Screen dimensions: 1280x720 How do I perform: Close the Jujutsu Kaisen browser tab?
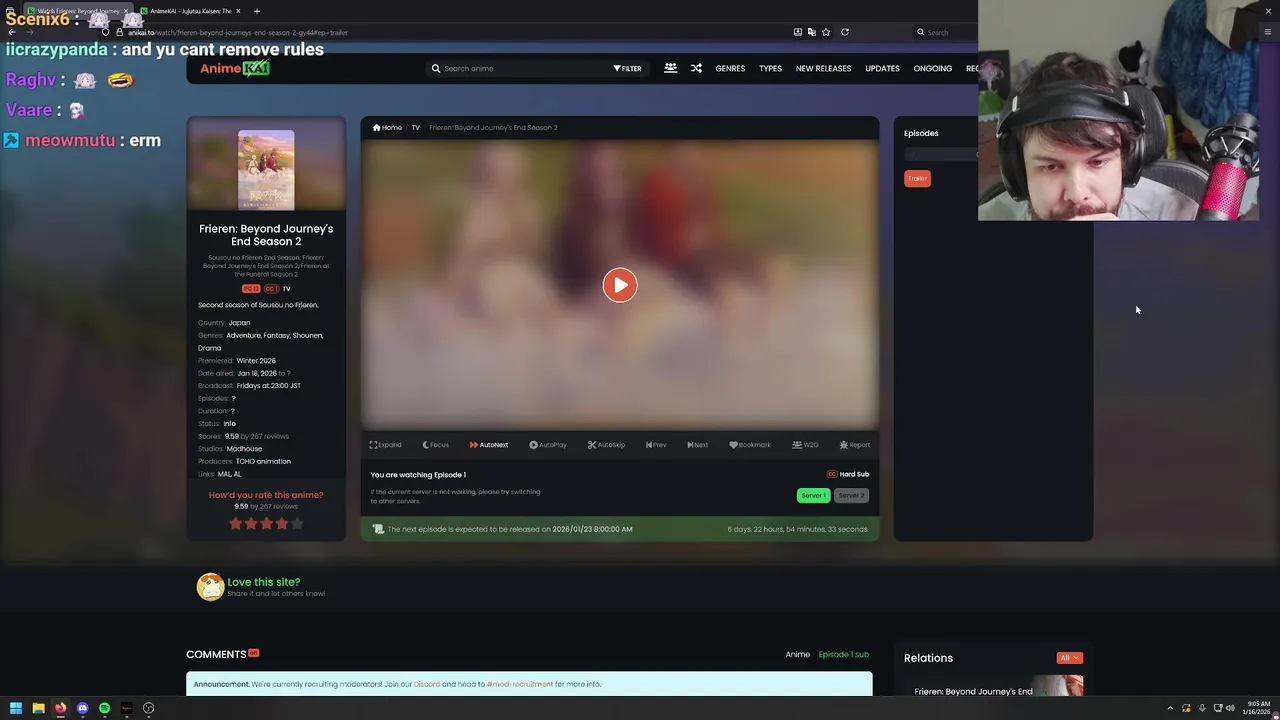click(238, 11)
